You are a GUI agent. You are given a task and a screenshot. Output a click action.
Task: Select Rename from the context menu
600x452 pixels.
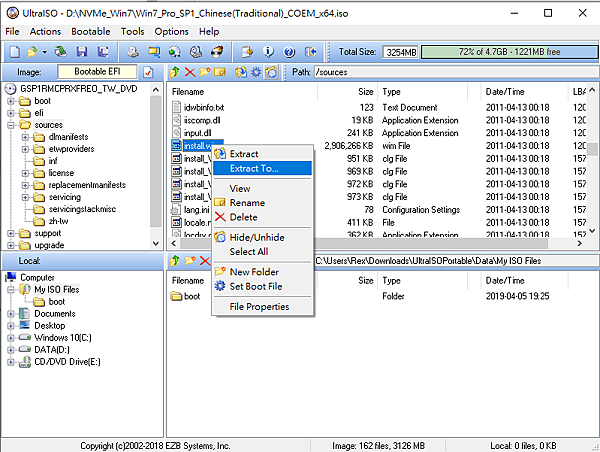[262, 203]
